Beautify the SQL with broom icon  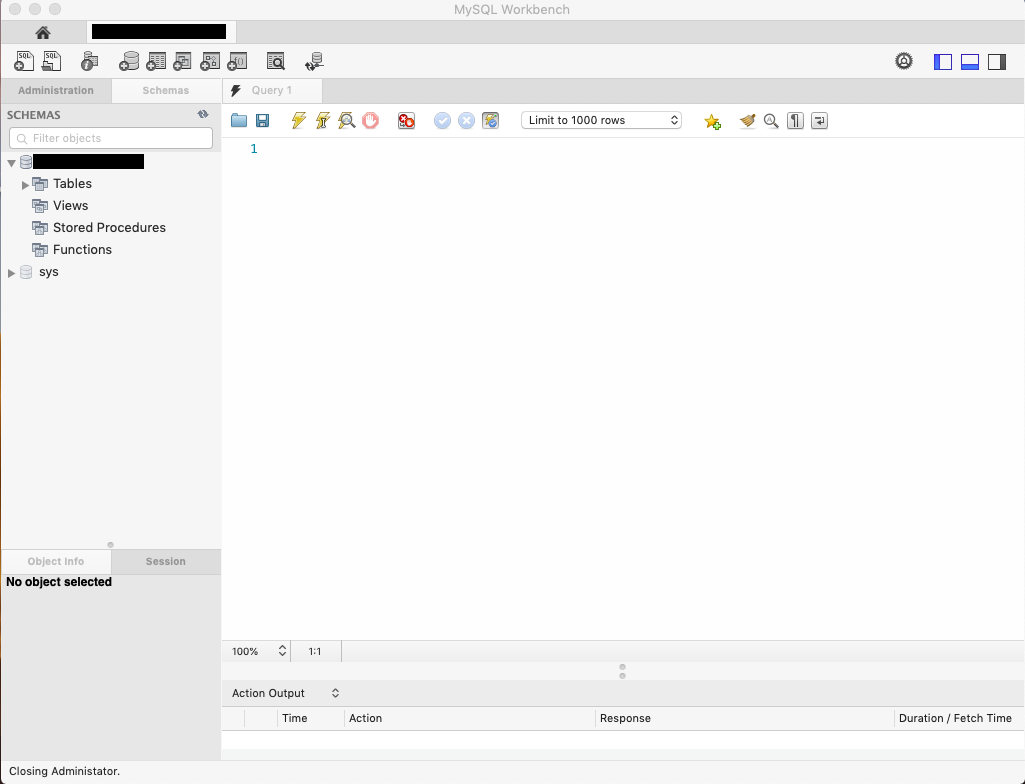[748, 120]
